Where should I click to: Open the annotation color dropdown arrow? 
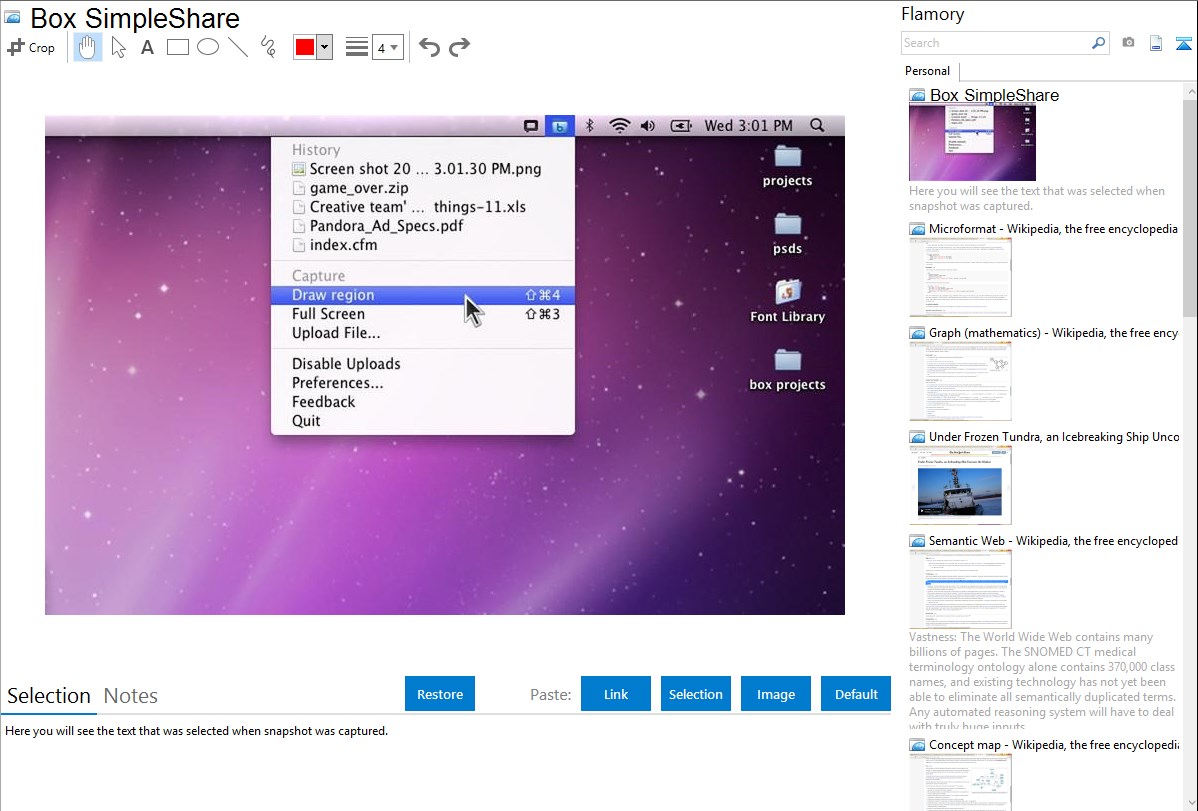(x=325, y=47)
